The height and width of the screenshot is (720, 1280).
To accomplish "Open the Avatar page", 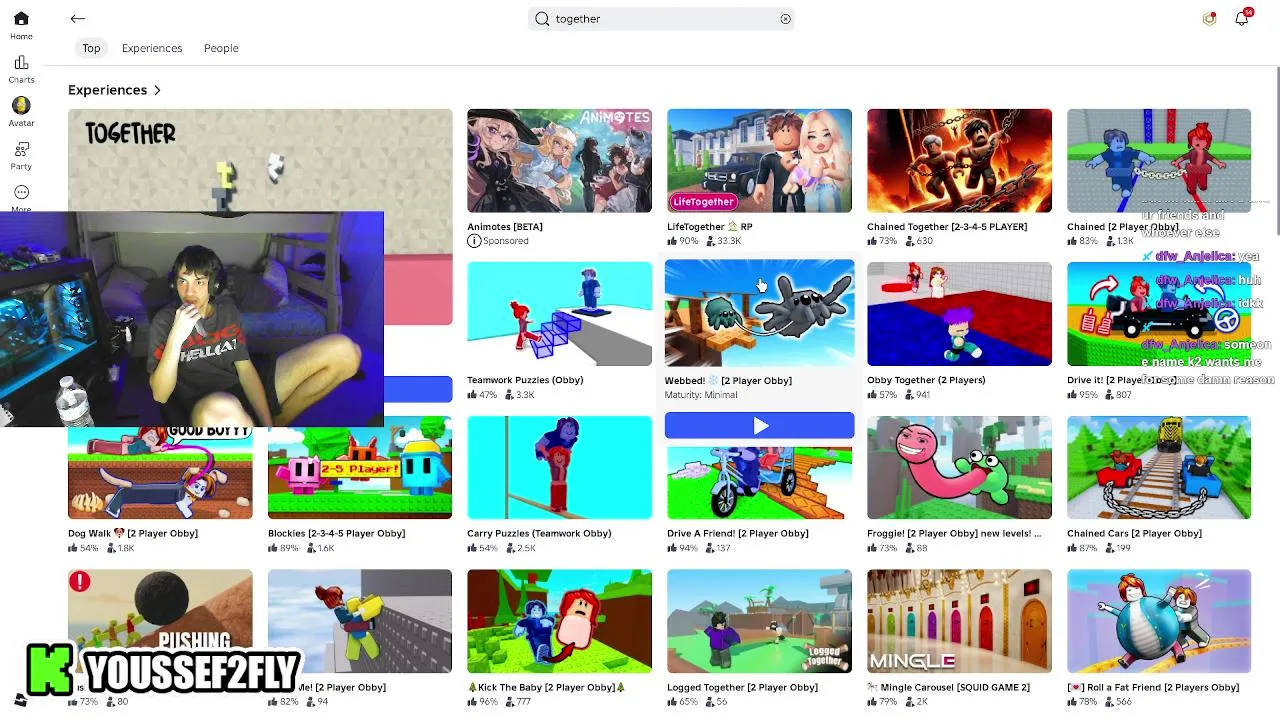I will click(x=21, y=113).
